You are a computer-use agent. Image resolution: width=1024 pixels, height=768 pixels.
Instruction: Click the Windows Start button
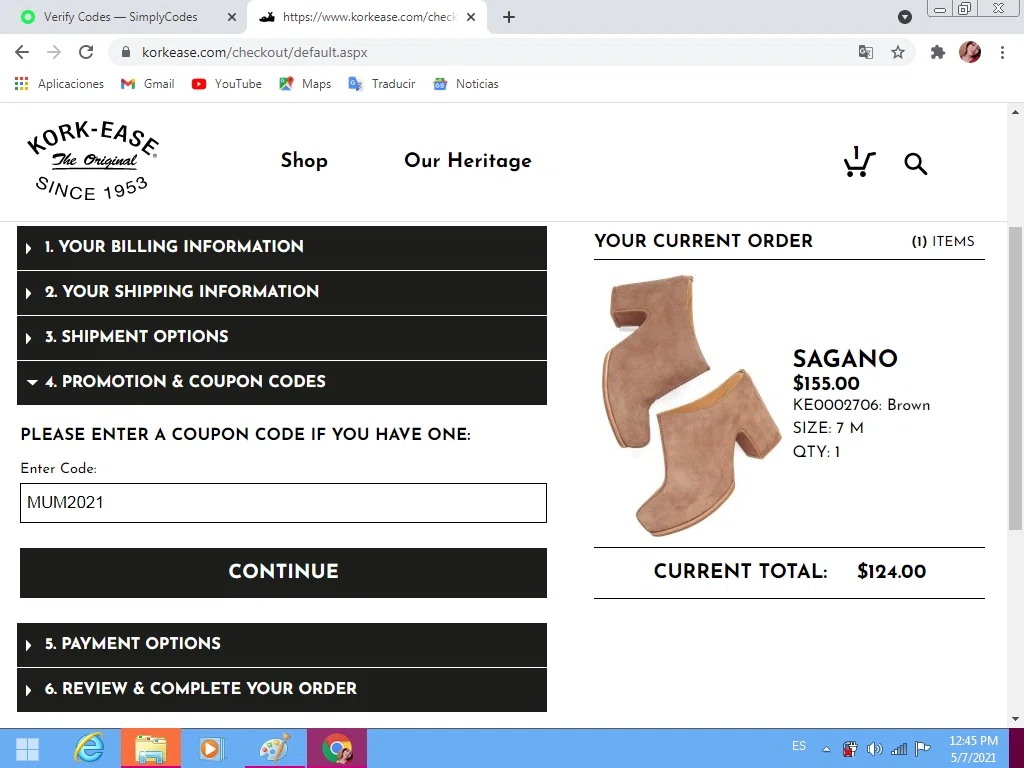point(27,748)
